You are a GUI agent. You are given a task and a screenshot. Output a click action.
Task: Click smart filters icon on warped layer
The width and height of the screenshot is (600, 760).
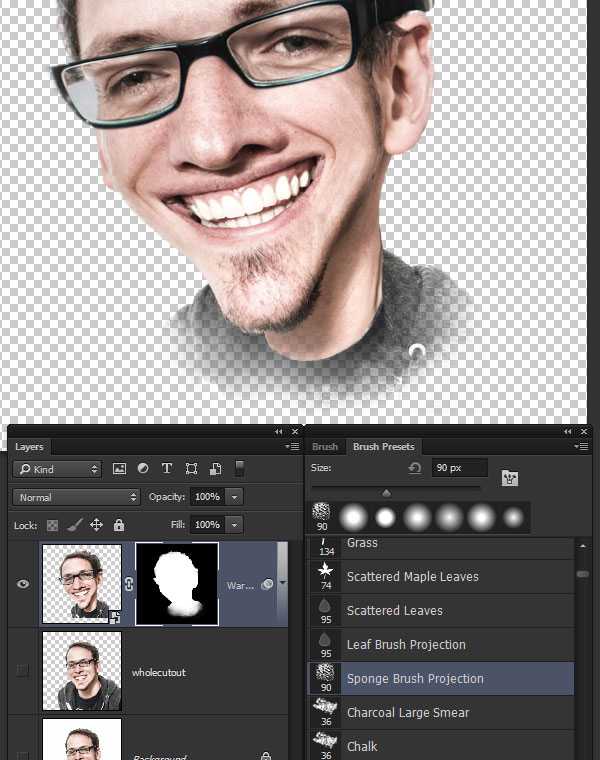point(267,585)
